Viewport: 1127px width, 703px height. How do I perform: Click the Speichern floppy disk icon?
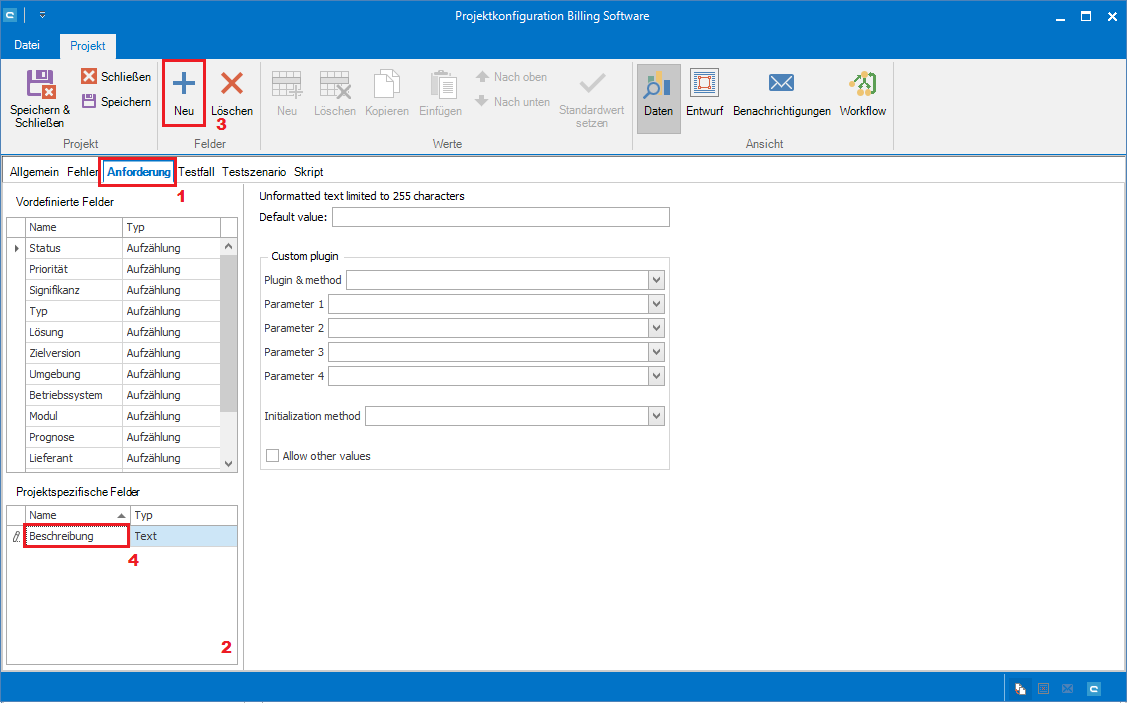89,101
